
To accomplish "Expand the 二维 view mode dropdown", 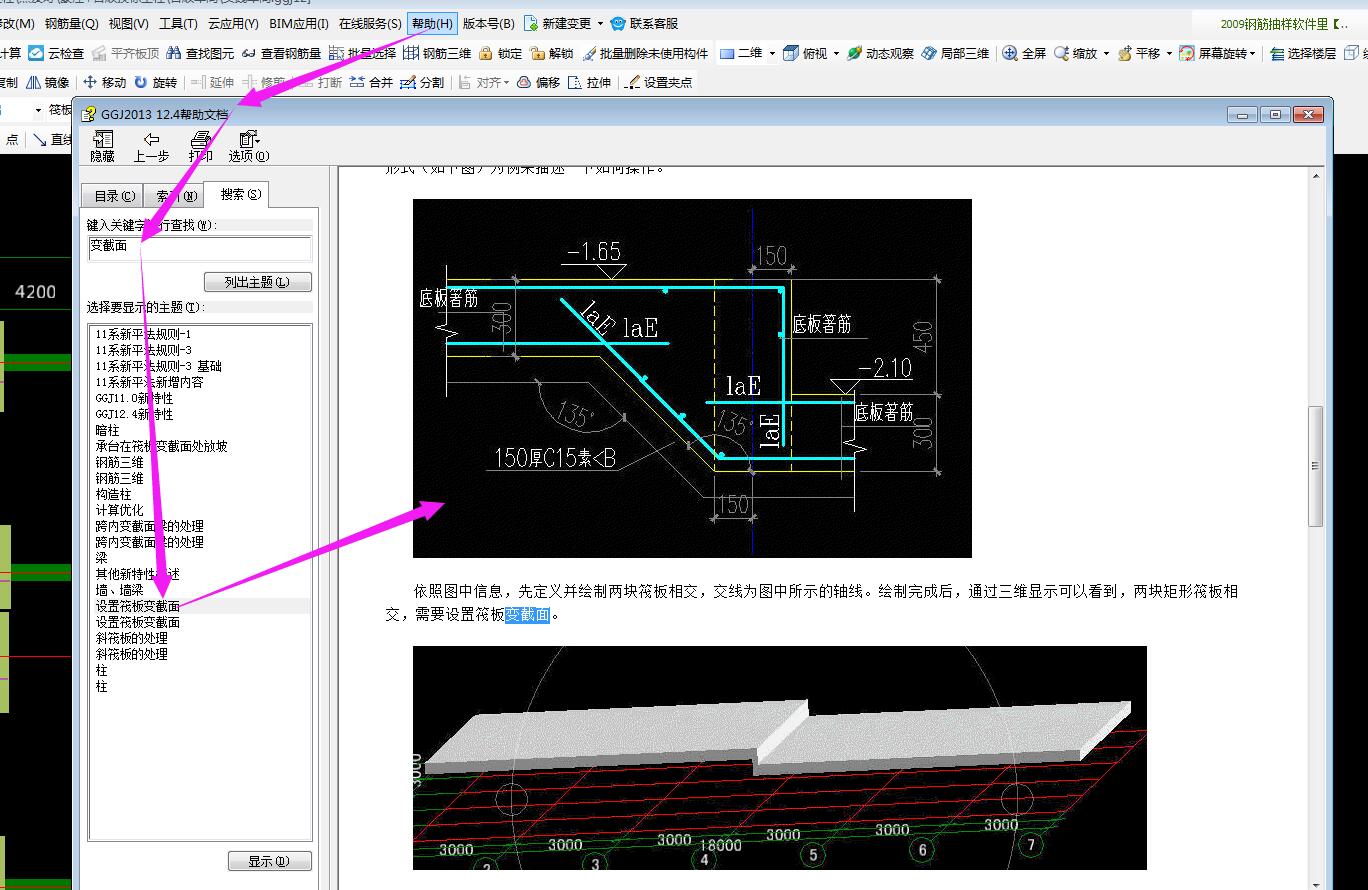I will click(x=772, y=53).
